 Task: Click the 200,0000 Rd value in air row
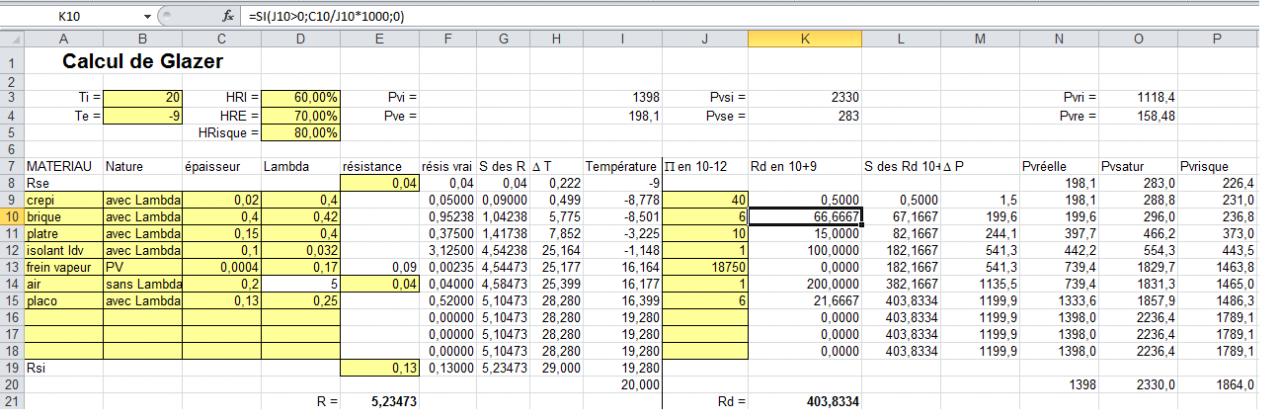(x=805, y=285)
